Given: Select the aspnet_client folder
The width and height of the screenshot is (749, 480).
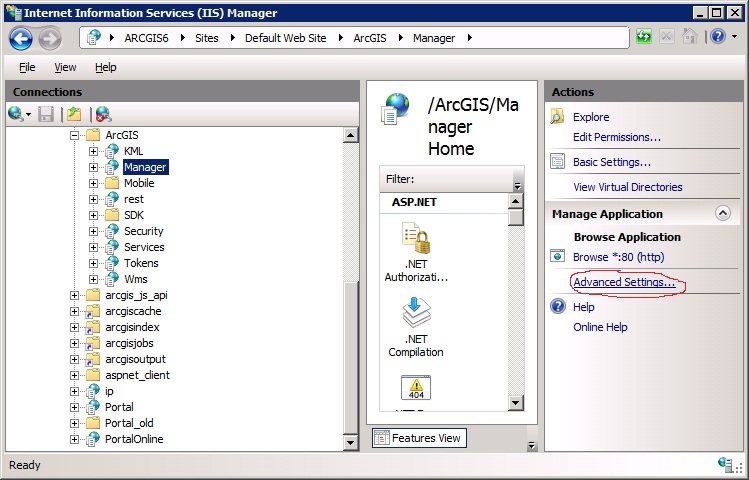Looking at the screenshot, I should (137, 375).
